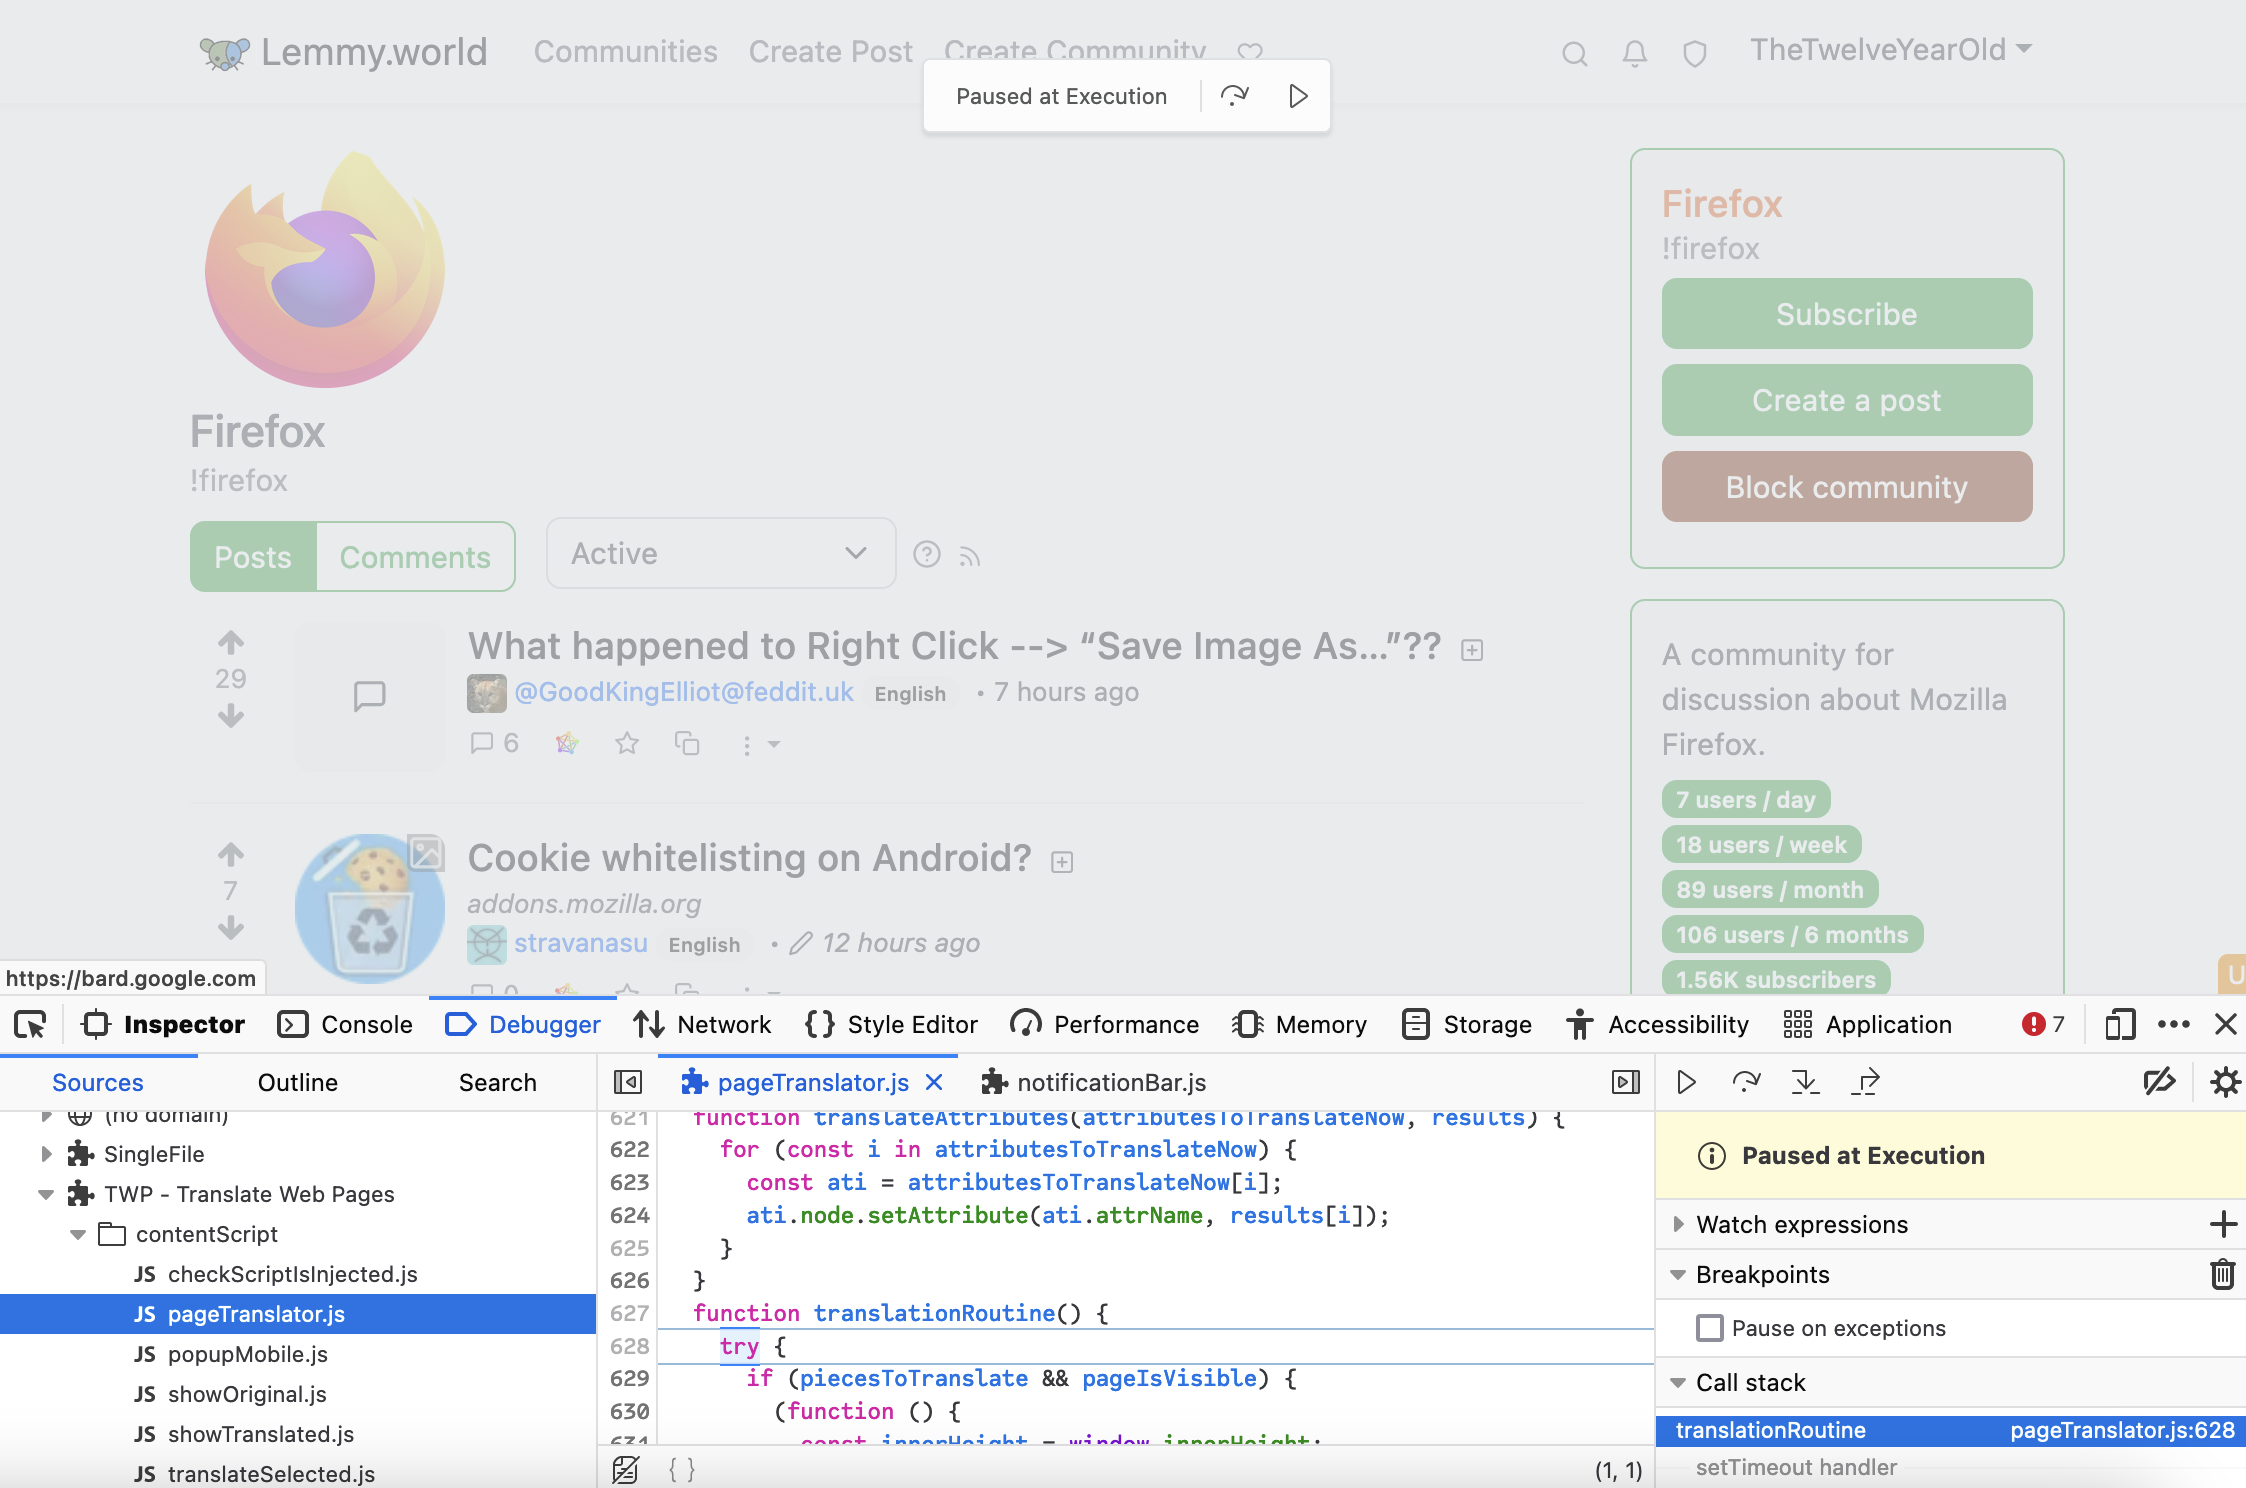Viewport: 2246px width, 1488px height.
Task: Open checkScriptIsInjected.js in the source tree
Action: coord(293,1275)
